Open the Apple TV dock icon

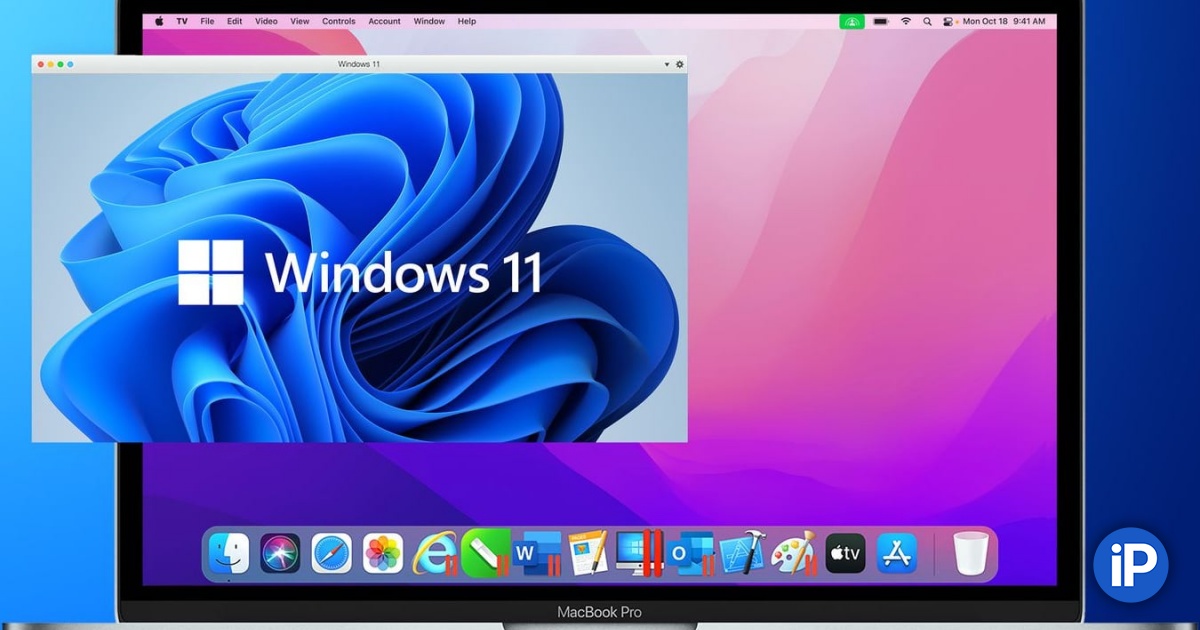point(845,553)
